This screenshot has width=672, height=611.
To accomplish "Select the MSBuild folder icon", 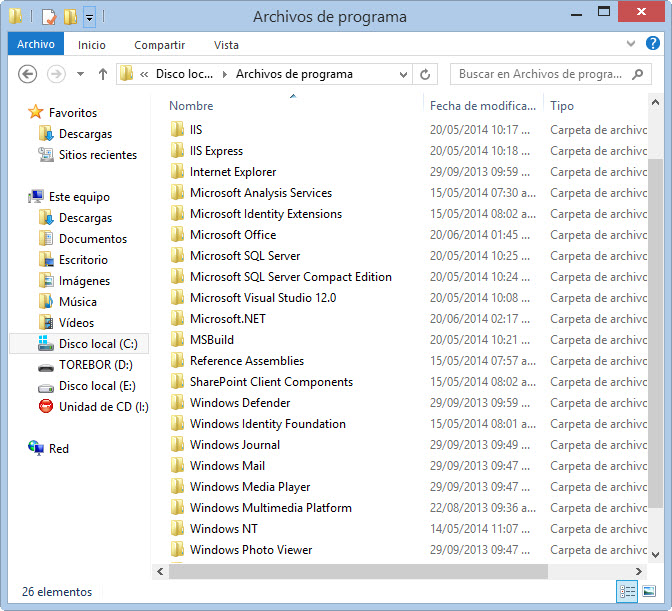I will click(x=177, y=339).
